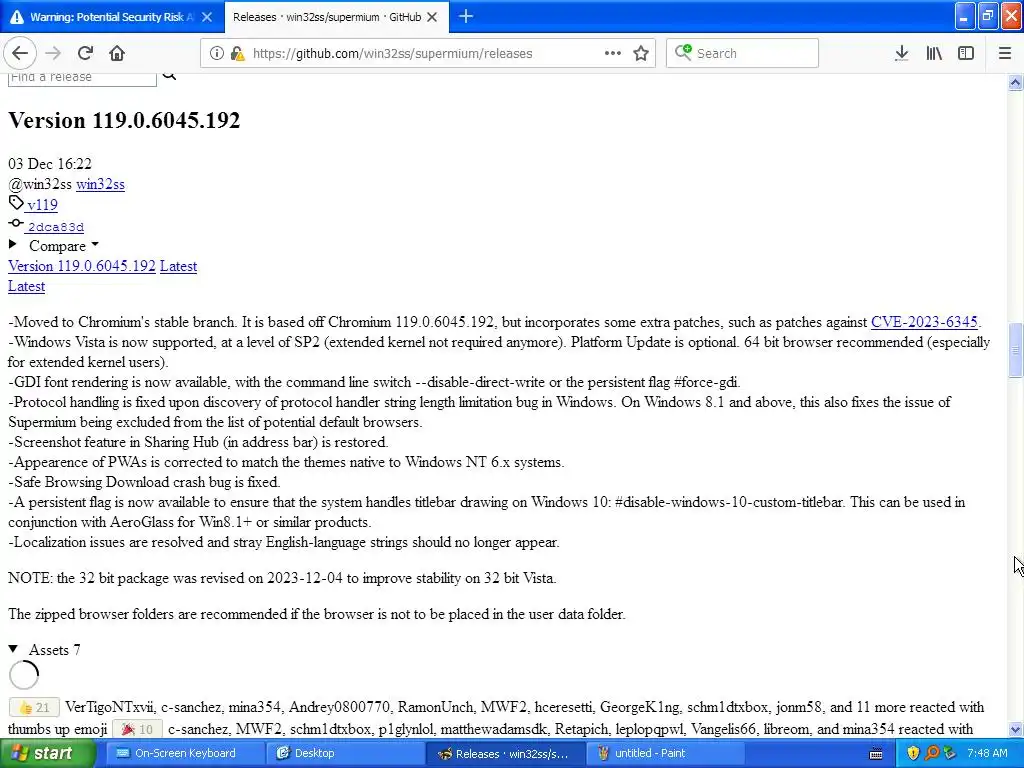Click the Latest link beside version link

coord(178,266)
